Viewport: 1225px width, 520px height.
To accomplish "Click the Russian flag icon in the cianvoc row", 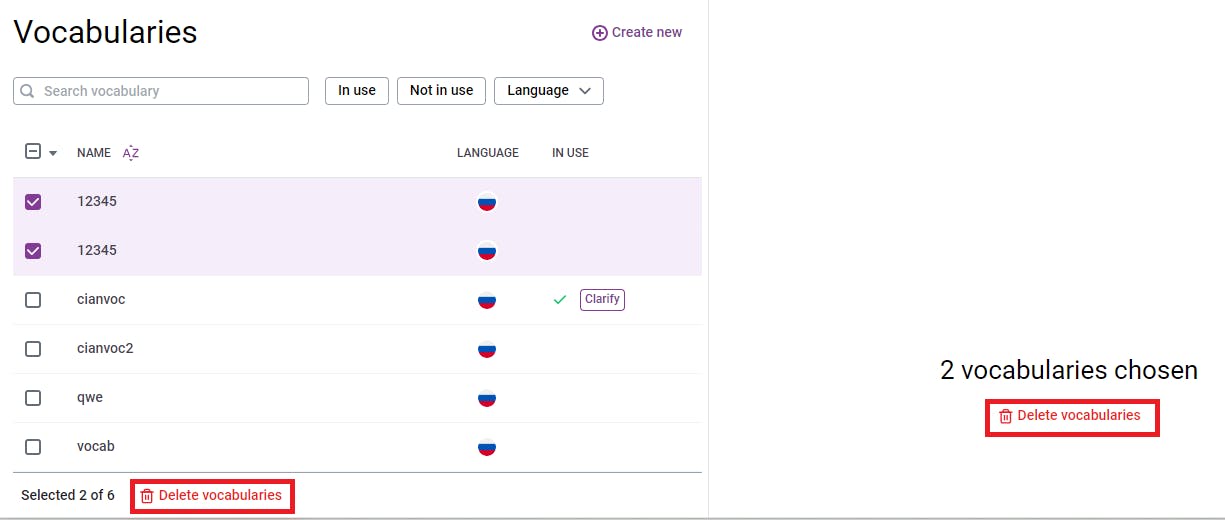I will [487, 300].
